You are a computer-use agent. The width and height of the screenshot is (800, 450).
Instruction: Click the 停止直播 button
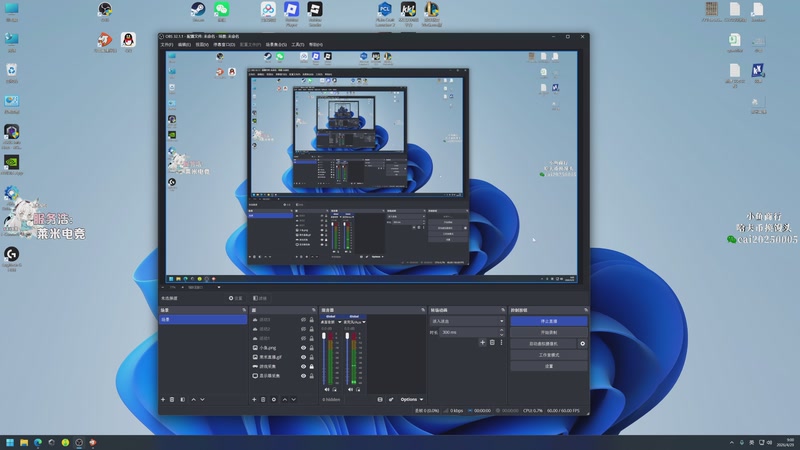(548, 321)
